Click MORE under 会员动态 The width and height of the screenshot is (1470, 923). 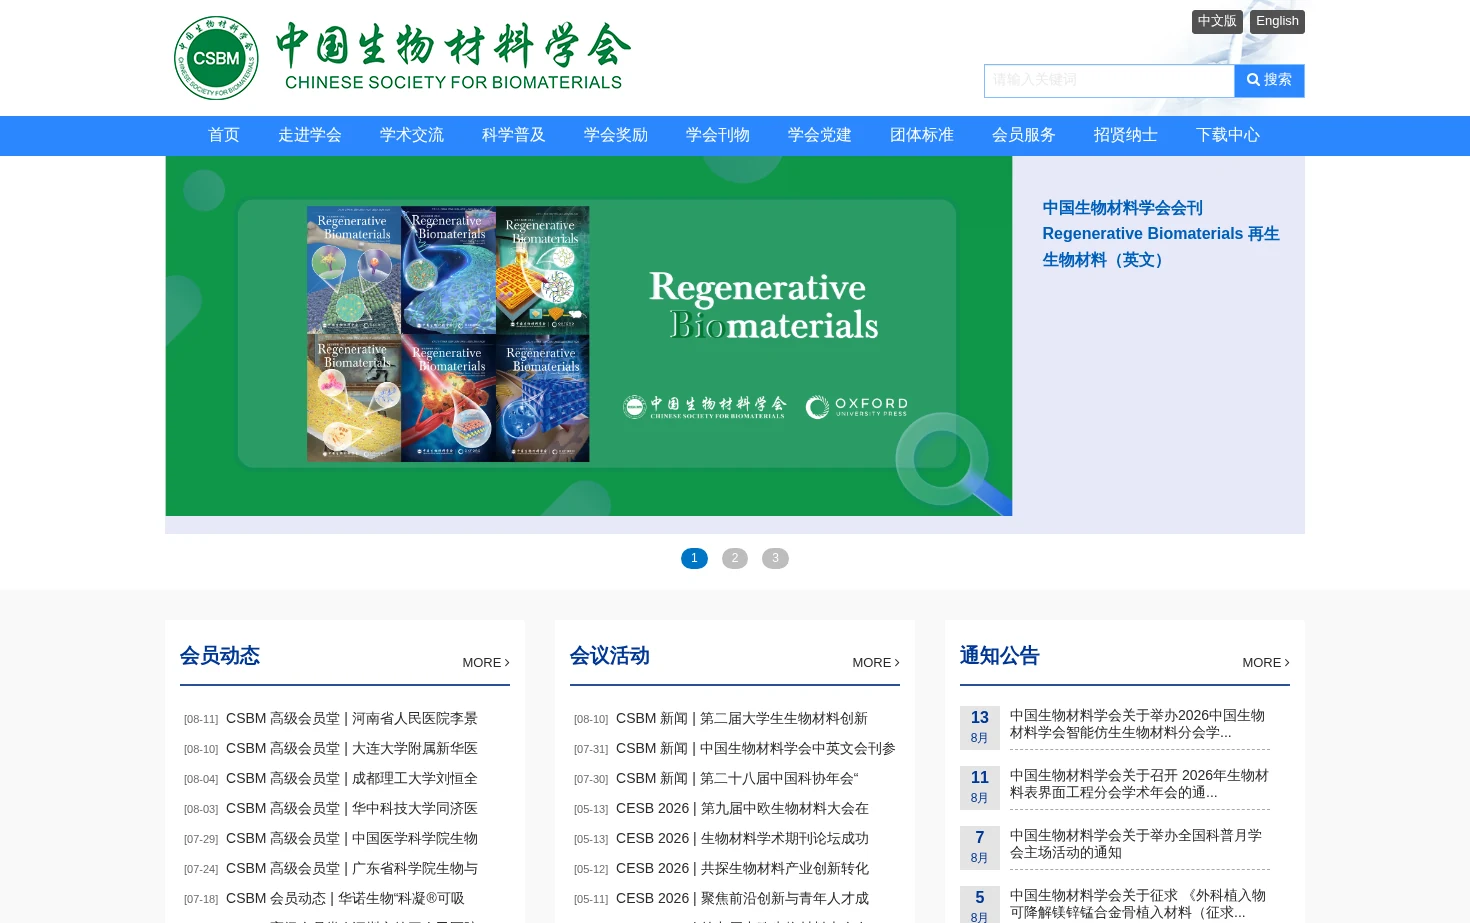tap(486, 663)
